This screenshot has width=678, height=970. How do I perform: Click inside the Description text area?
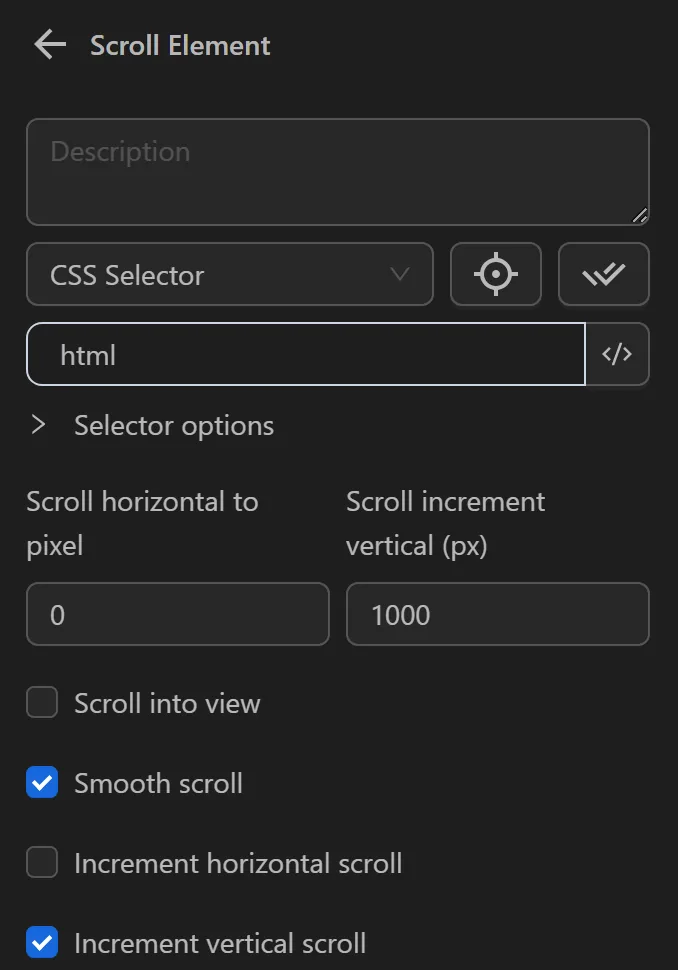click(338, 170)
